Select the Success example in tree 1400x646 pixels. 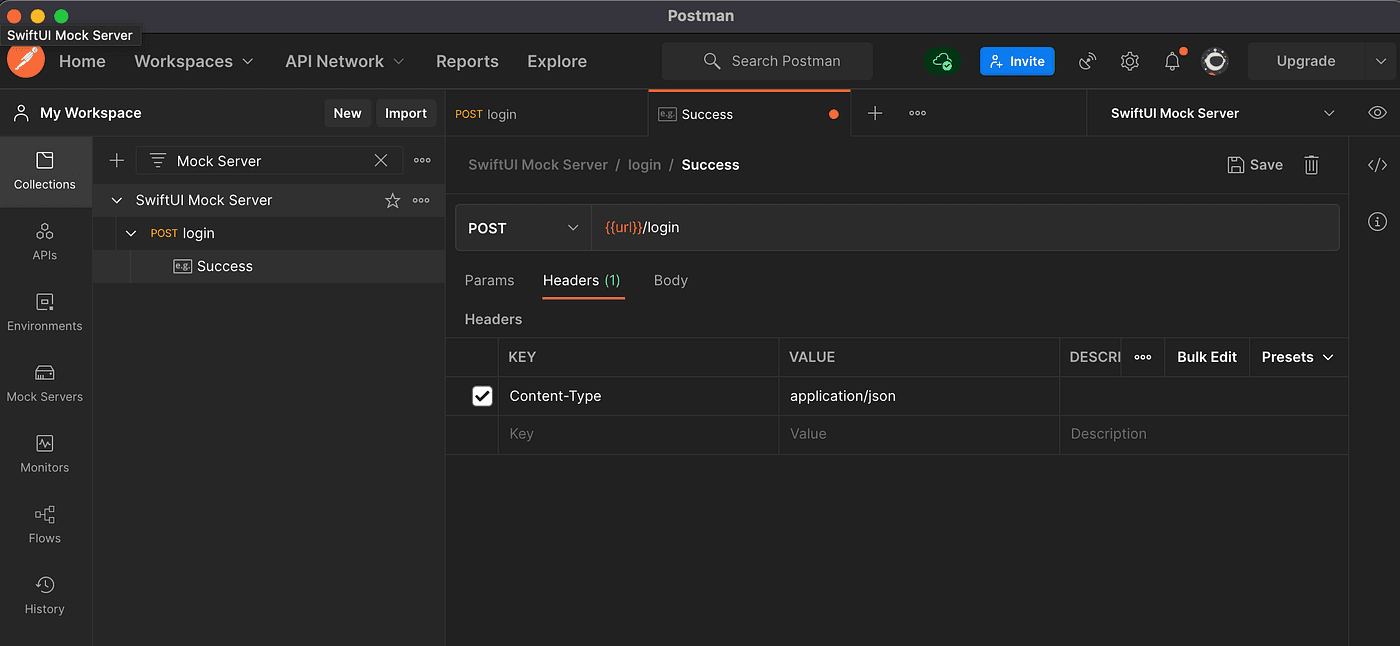tap(269, 266)
